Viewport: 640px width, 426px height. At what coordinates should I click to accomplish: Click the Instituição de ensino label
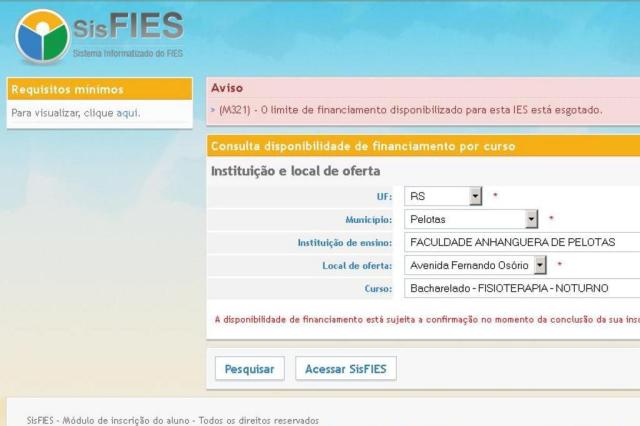click(344, 243)
